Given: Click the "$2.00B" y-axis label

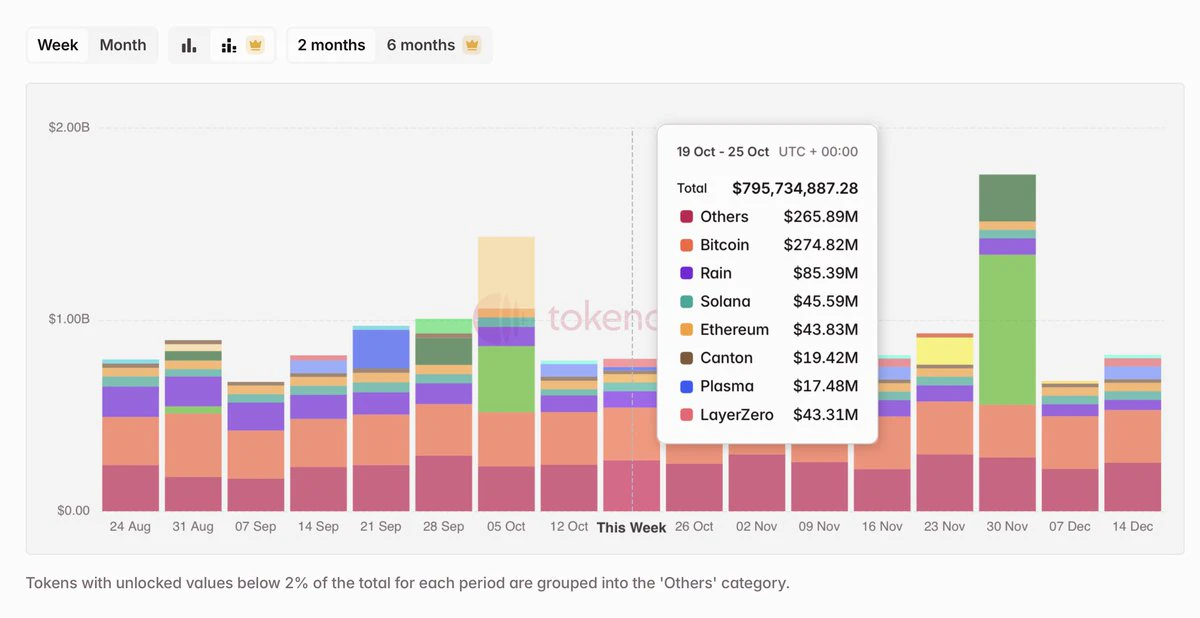Looking at the screenshot, I should pos(69,127).
